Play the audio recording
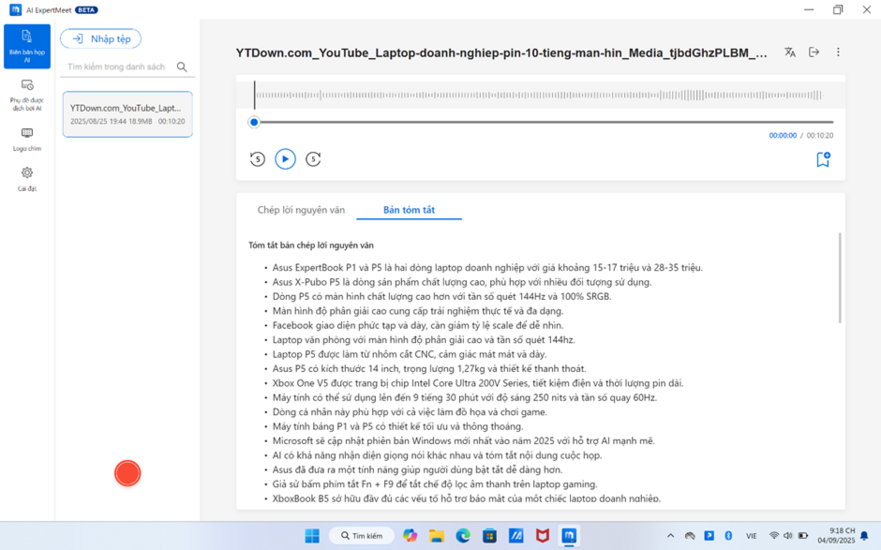The height and width of the screenshot is (550, 881). [285, 159]
